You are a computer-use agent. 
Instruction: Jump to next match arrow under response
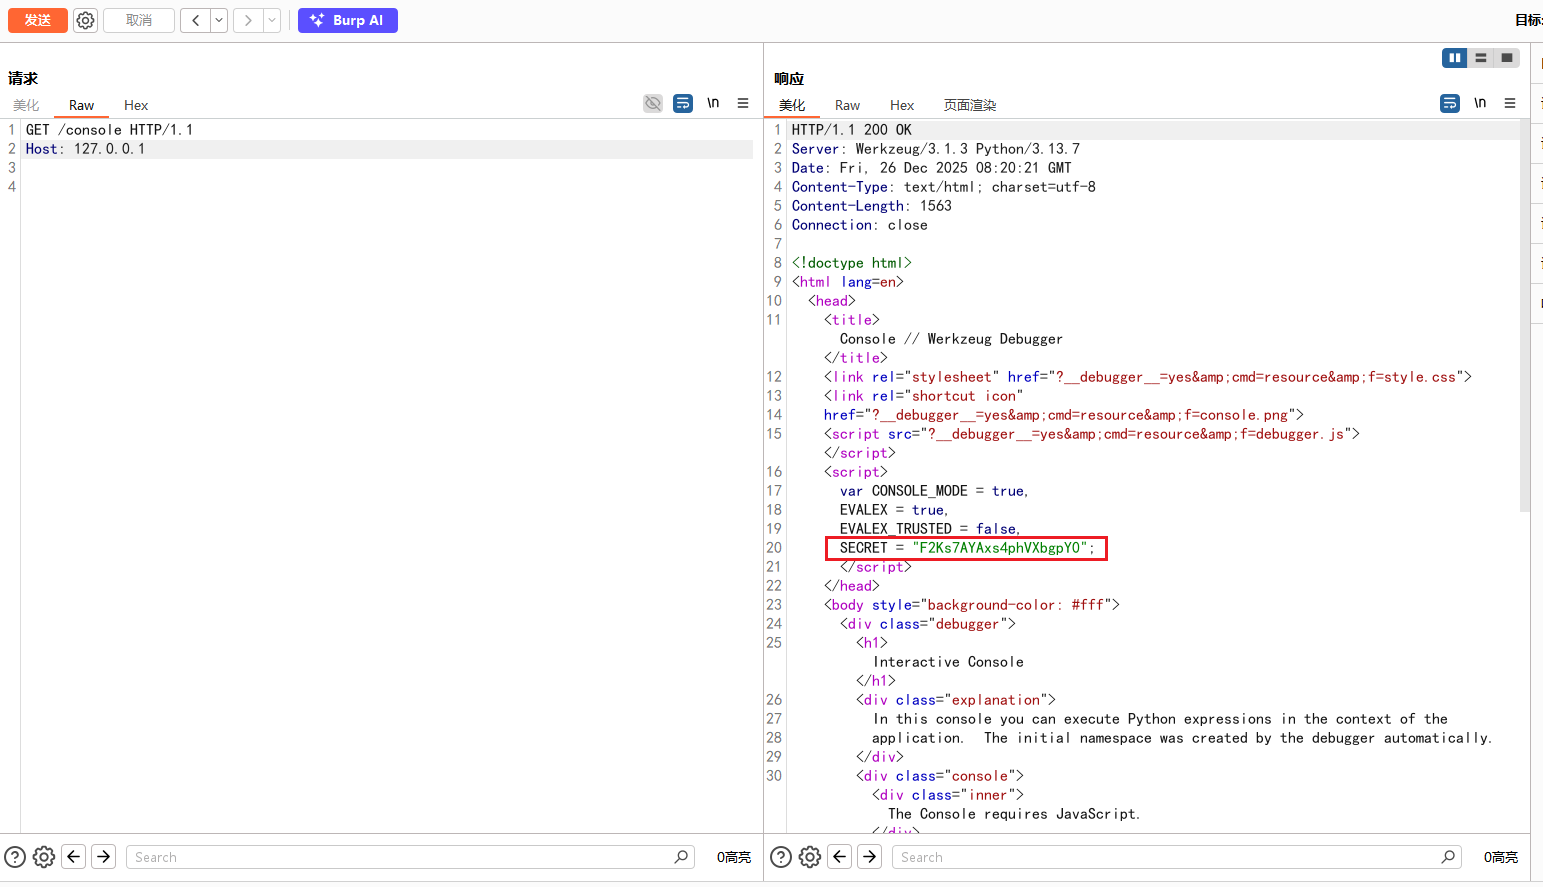[870, 857]
